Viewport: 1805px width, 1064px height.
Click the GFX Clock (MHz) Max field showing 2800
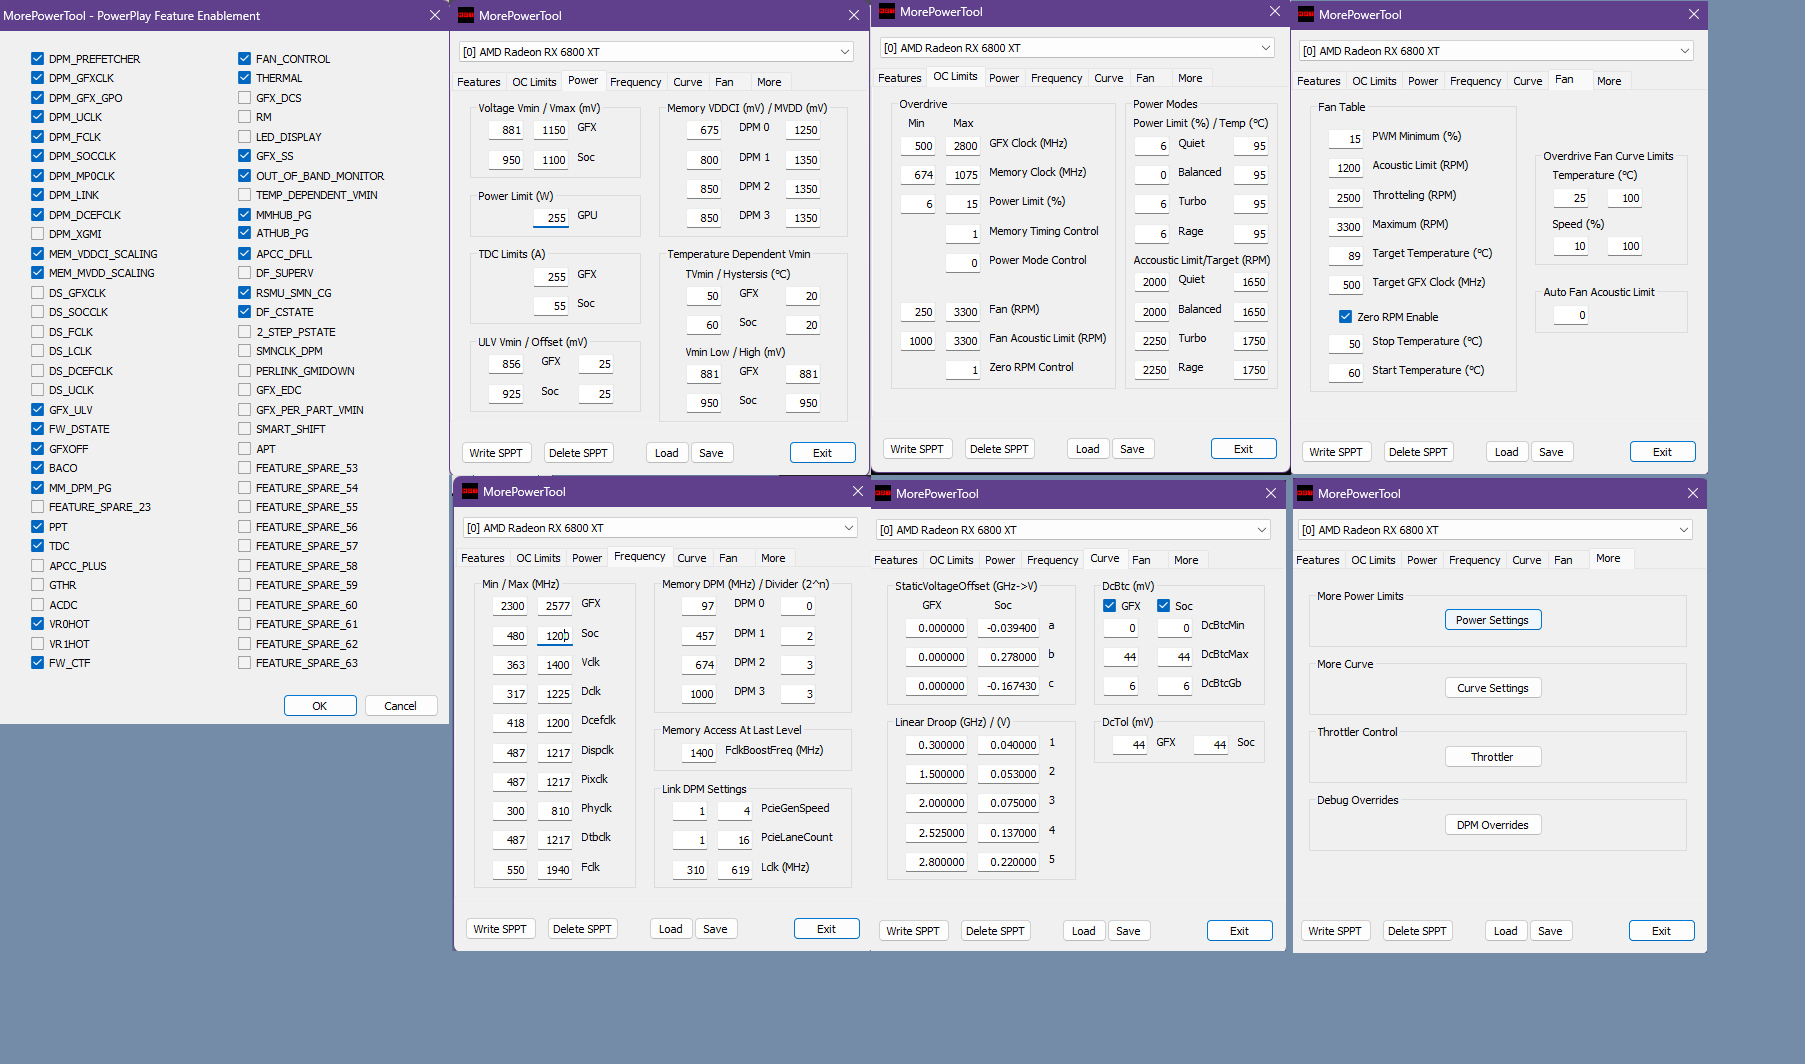point(963,145)
